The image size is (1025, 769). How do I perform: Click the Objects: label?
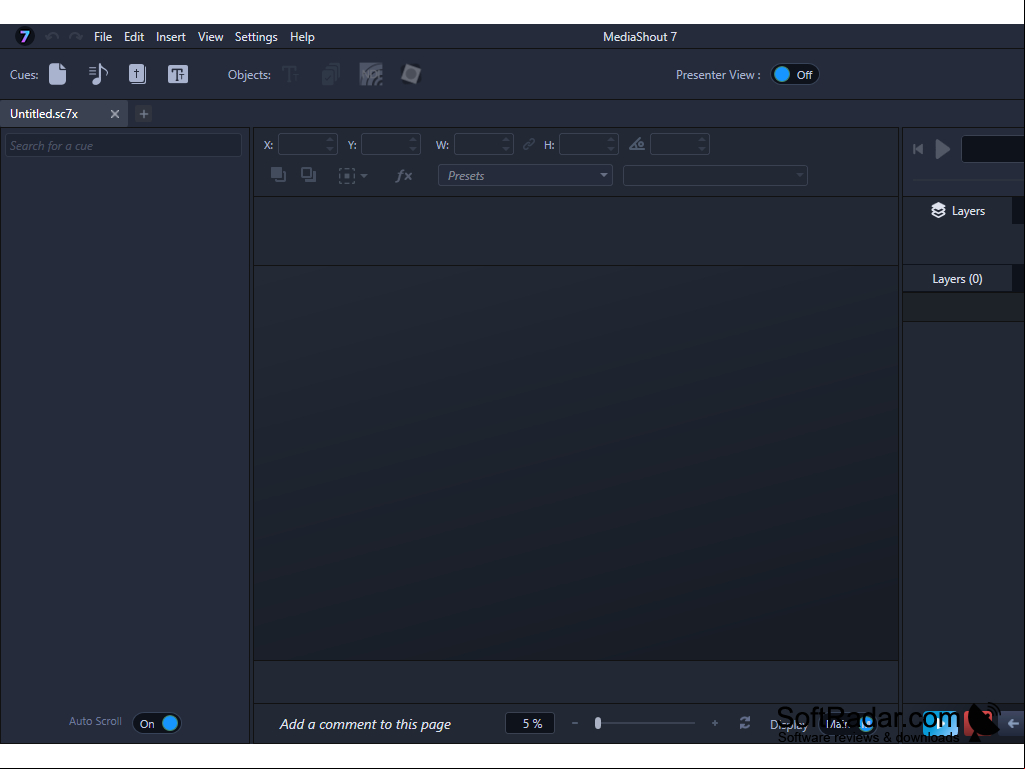(x=249, y=75)
